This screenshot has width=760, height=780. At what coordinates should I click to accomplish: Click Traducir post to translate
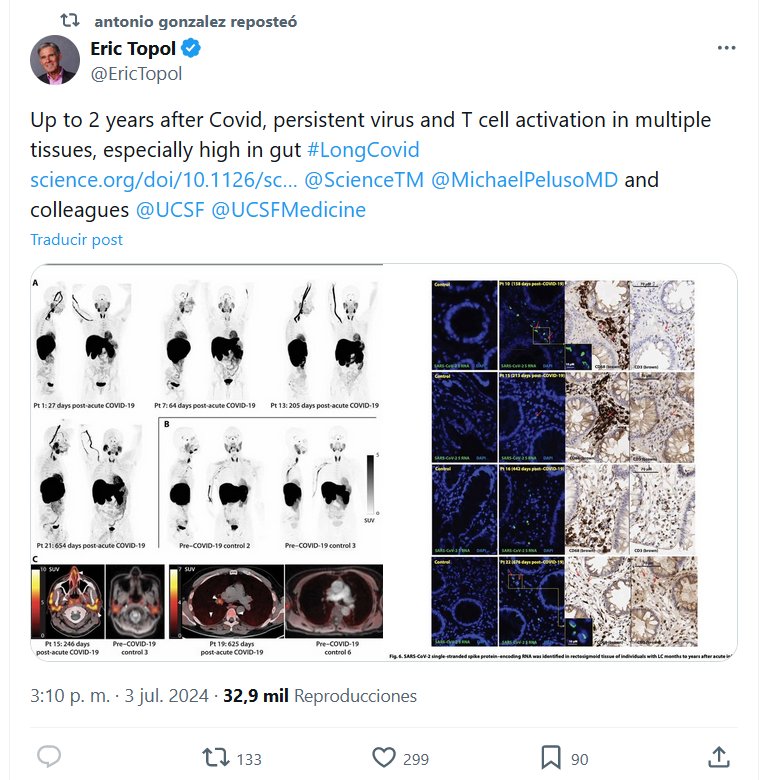(76, 240)
